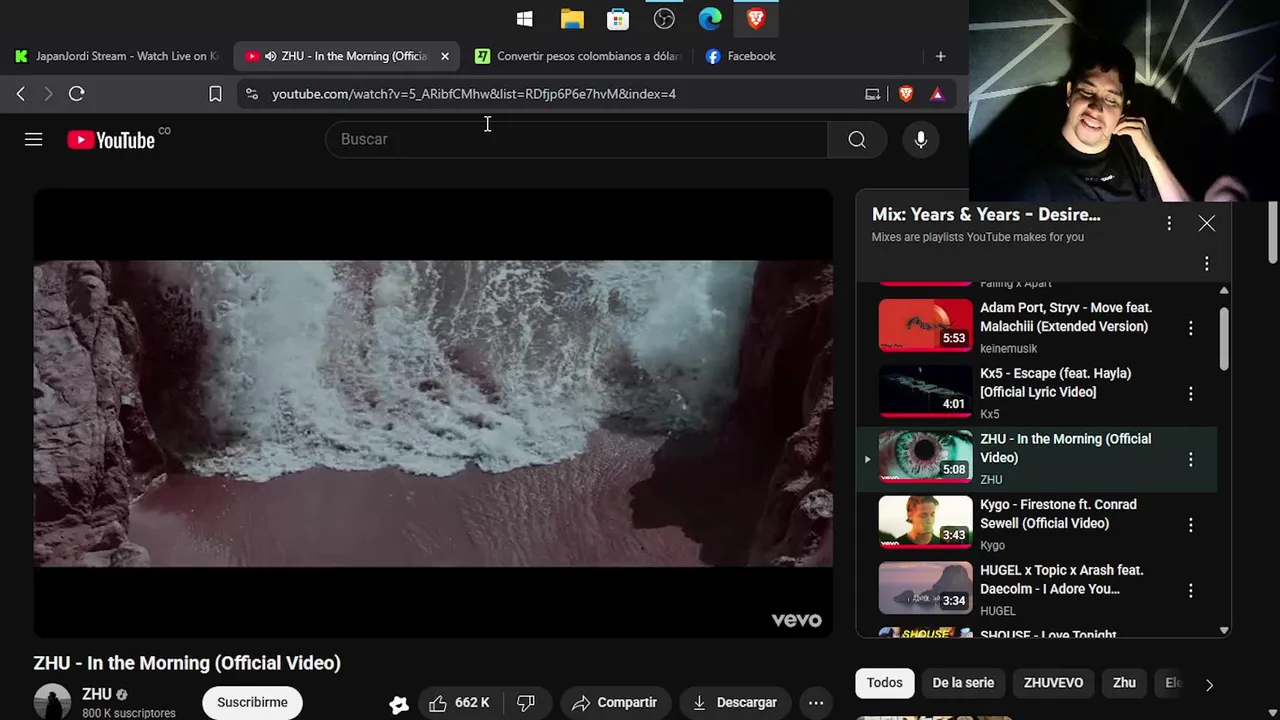The width and height of the screenshot is (1280, 720).
Task: Open OBS Studio from taskbar
Action: (x=664, y=18)
